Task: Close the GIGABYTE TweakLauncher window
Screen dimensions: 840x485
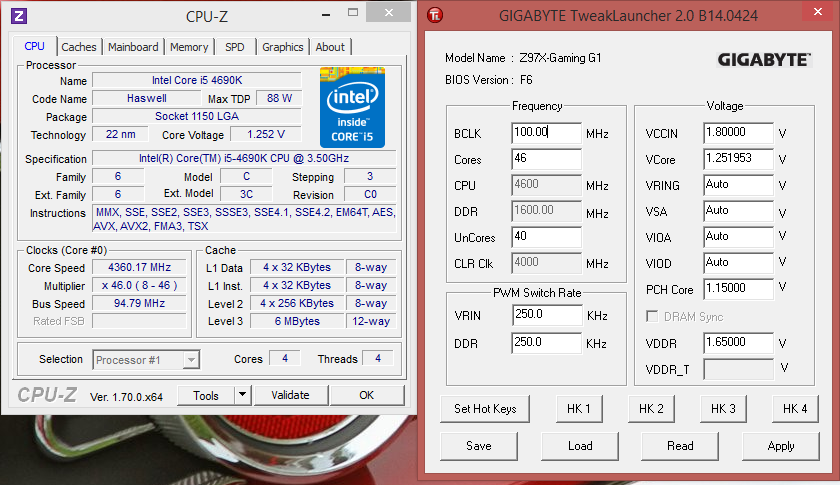Action: click(818, 12)
